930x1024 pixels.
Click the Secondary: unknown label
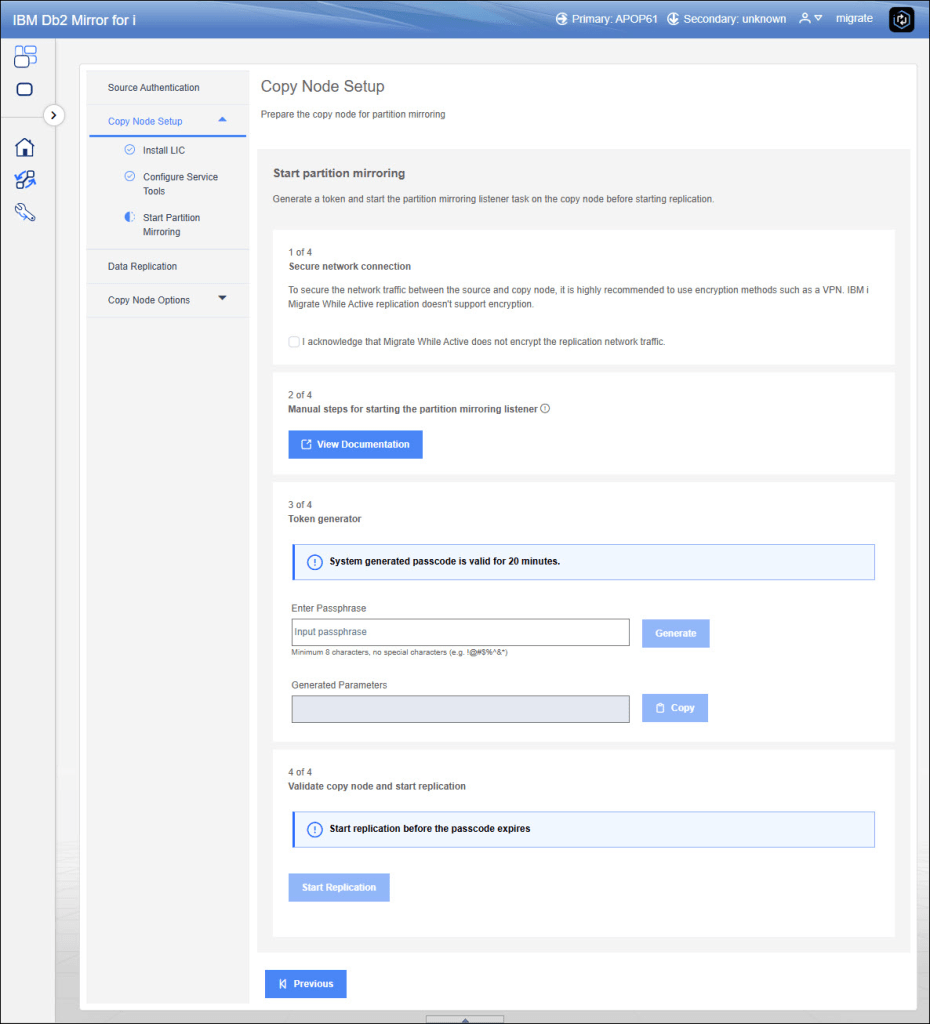(735, 19)
